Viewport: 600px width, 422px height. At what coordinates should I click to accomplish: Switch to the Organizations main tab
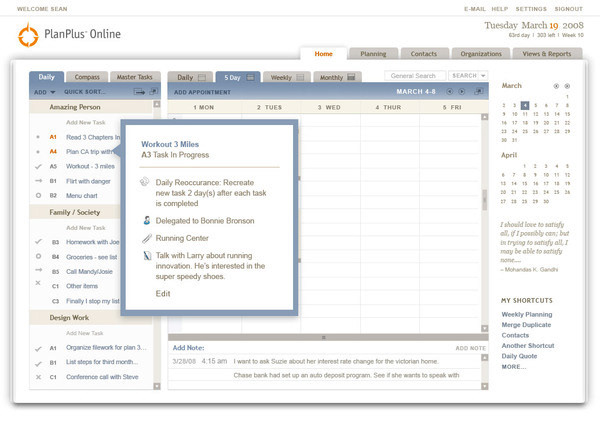[481, 54]
